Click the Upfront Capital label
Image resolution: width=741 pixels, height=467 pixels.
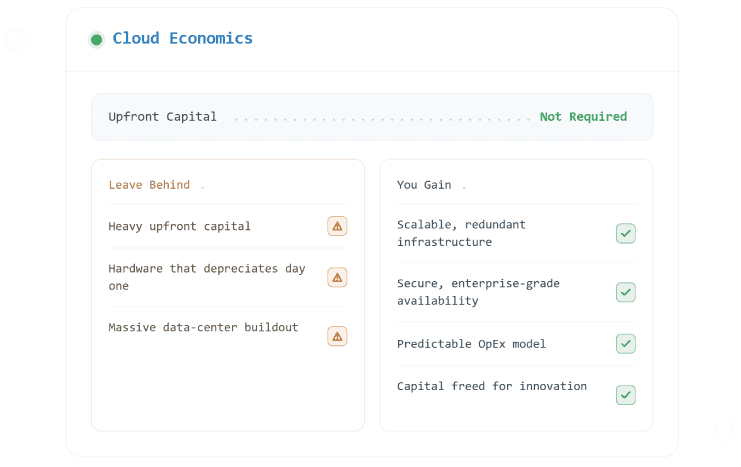click(x=163, y=117)
